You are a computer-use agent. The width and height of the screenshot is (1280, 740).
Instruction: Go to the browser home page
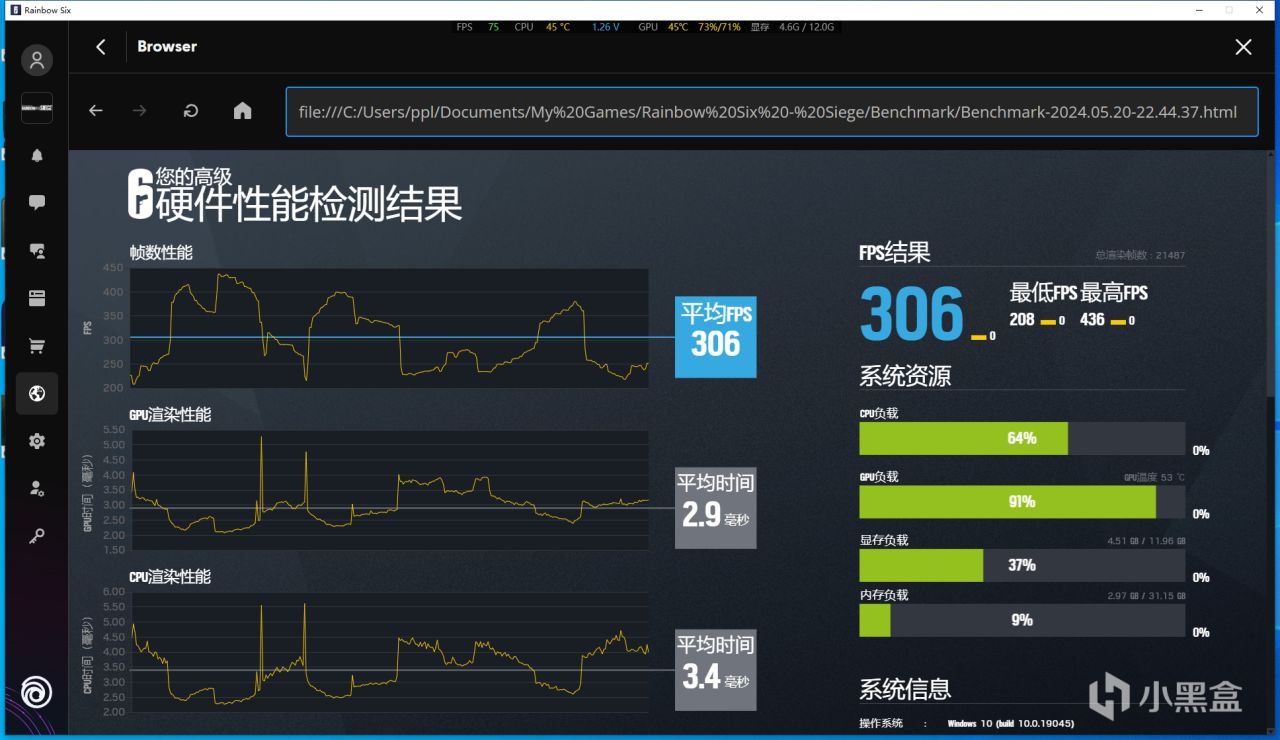pos(242,111)
